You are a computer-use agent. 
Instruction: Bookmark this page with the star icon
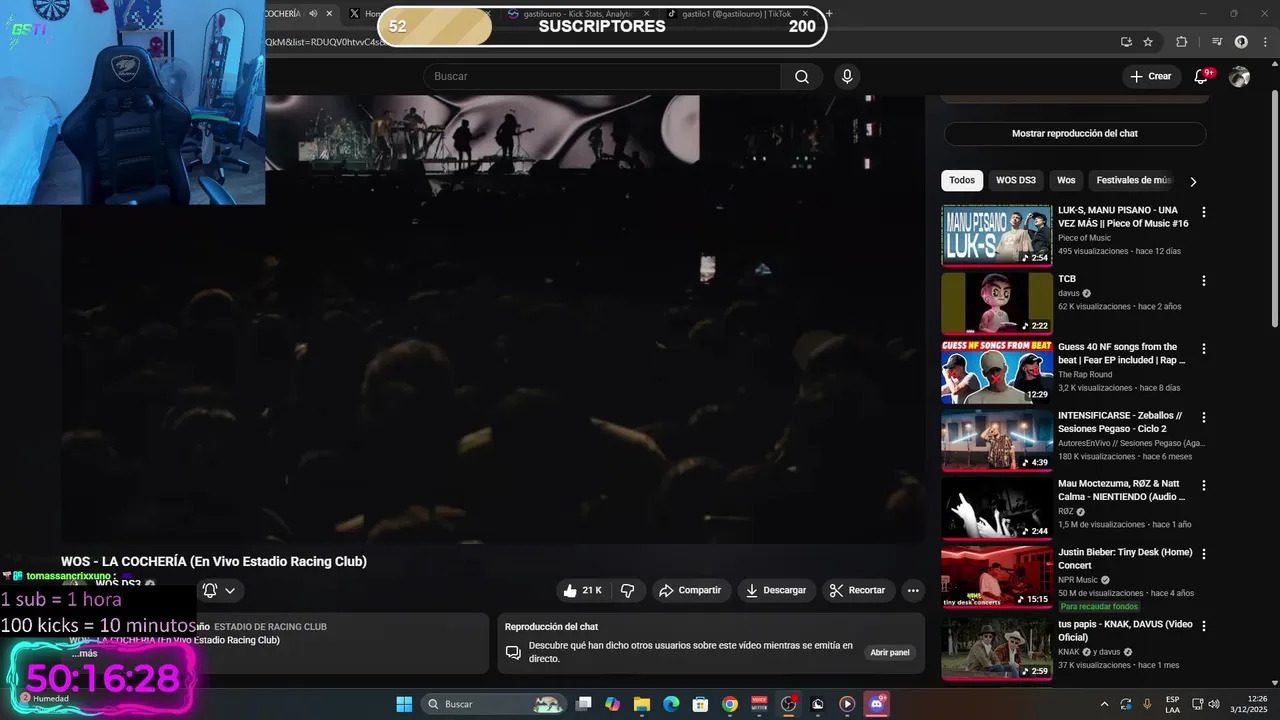point(1148,42)
